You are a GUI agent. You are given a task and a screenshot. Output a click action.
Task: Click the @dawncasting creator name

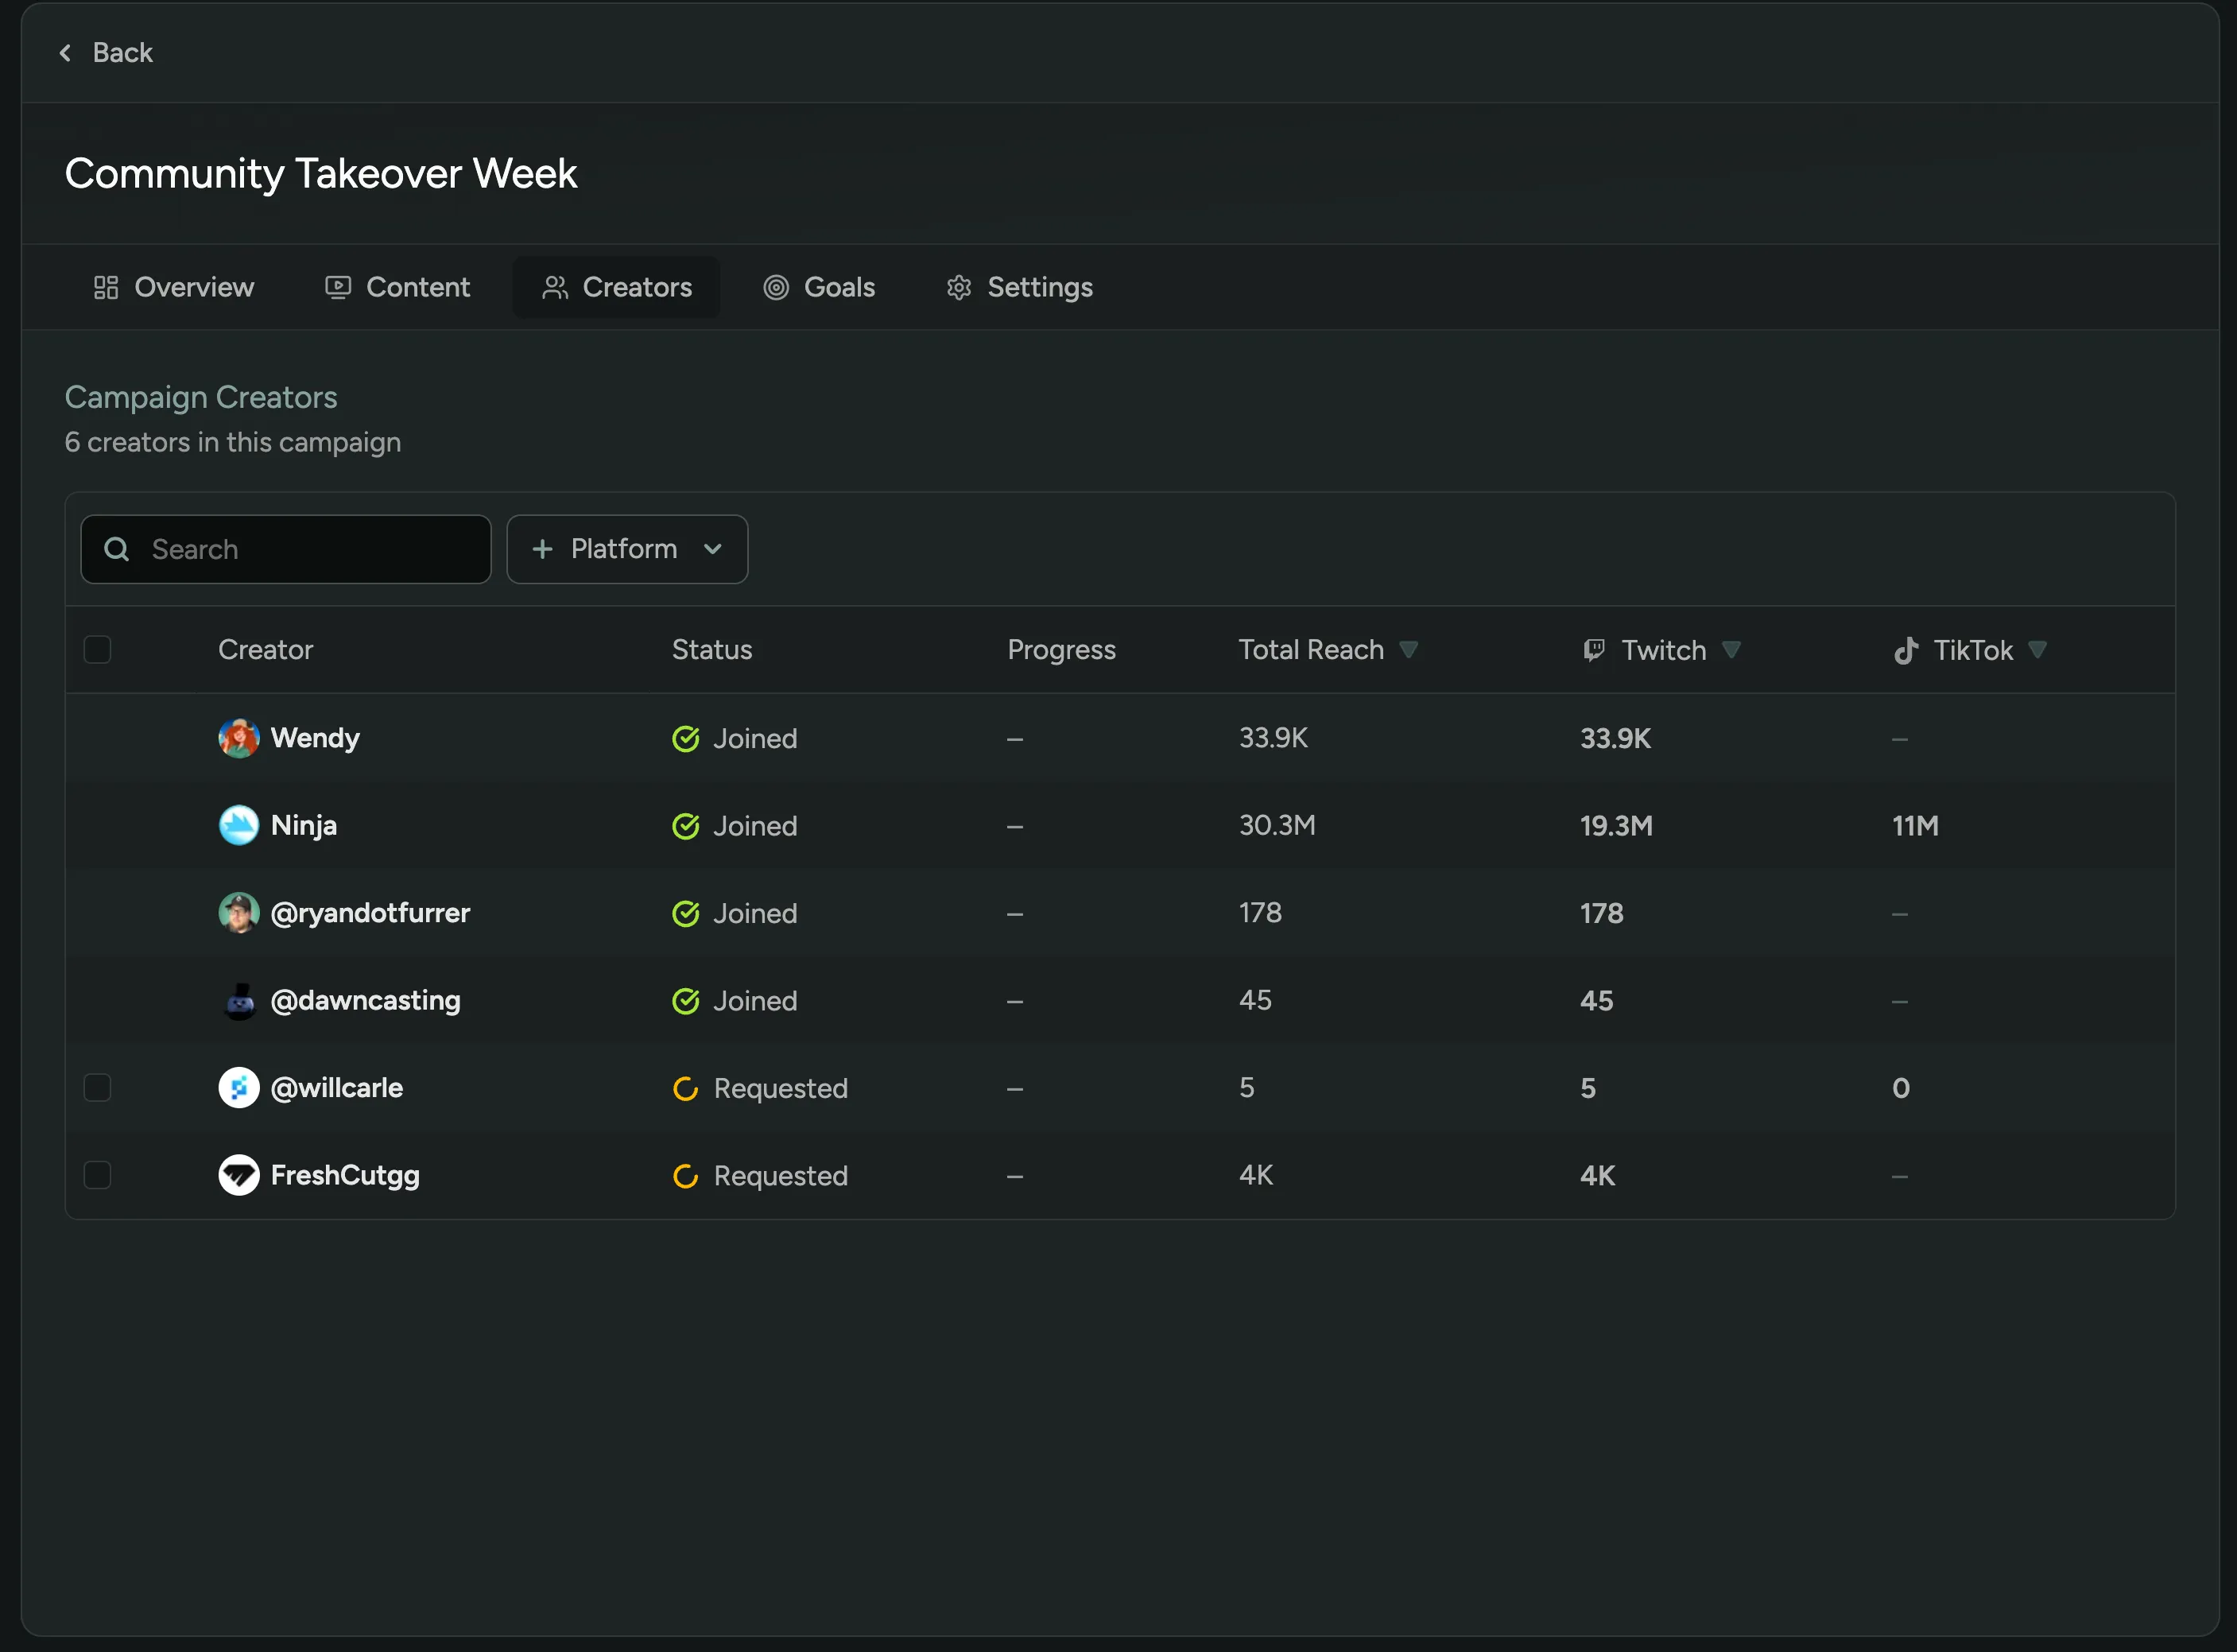pos(365,1000)
